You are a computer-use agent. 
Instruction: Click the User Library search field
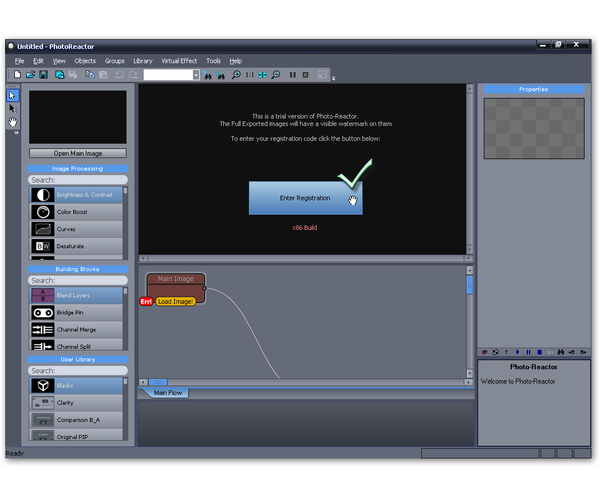78,371
